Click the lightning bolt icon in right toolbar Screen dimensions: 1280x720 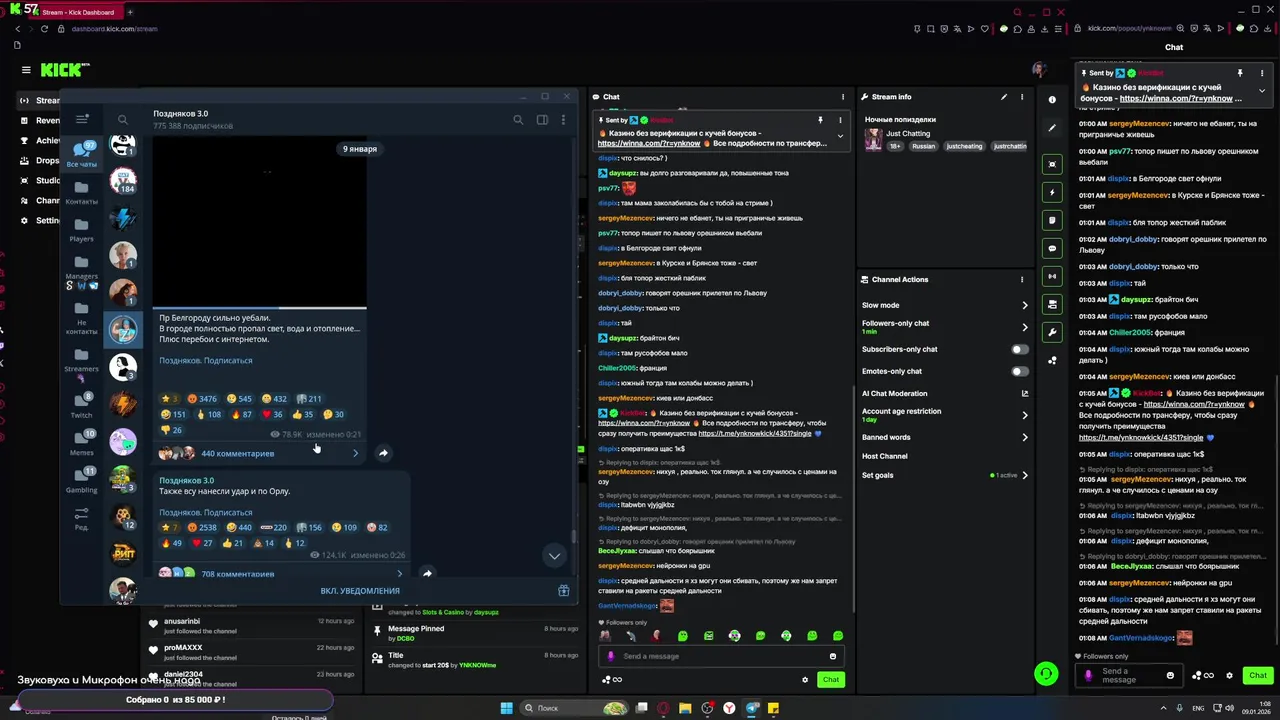[1052, 192]
